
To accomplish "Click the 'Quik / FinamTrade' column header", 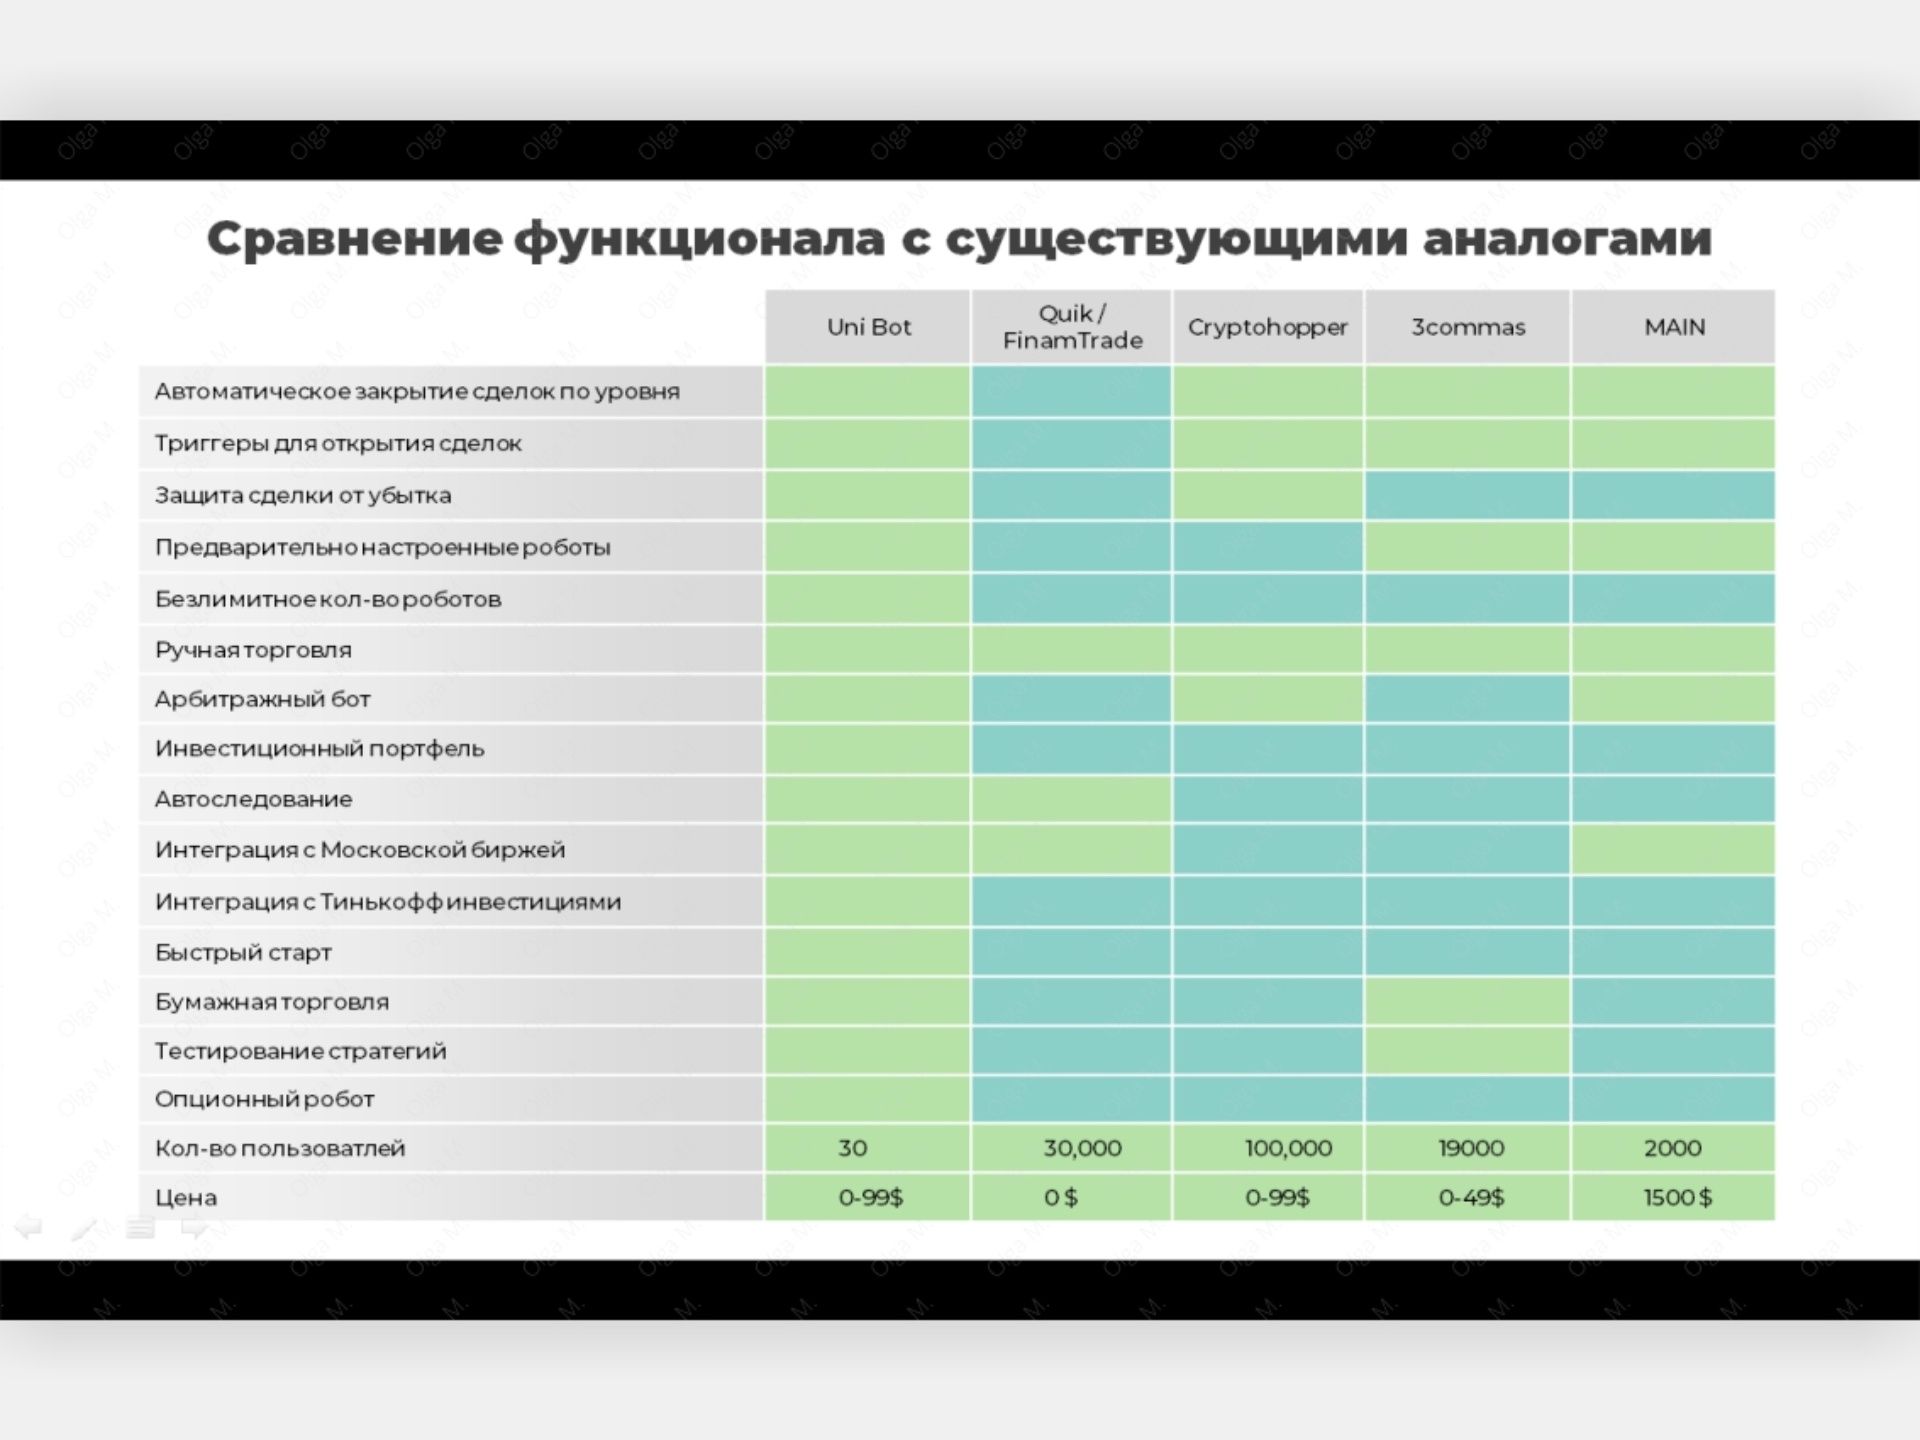I will click(1071, 327).
